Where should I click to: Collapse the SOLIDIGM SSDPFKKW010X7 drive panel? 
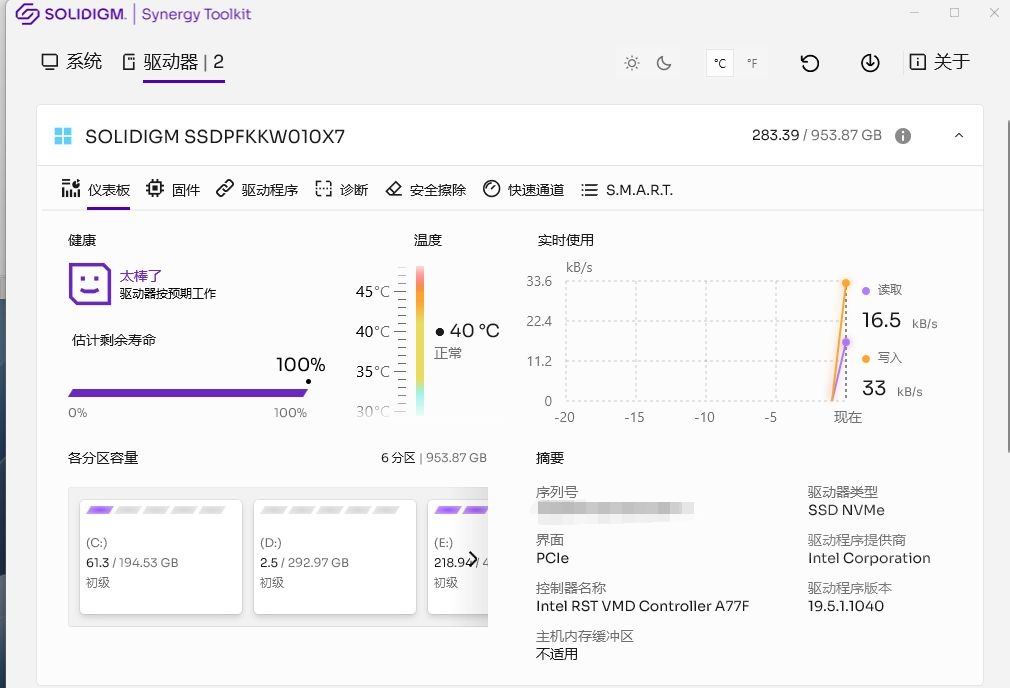pos(959,136)
